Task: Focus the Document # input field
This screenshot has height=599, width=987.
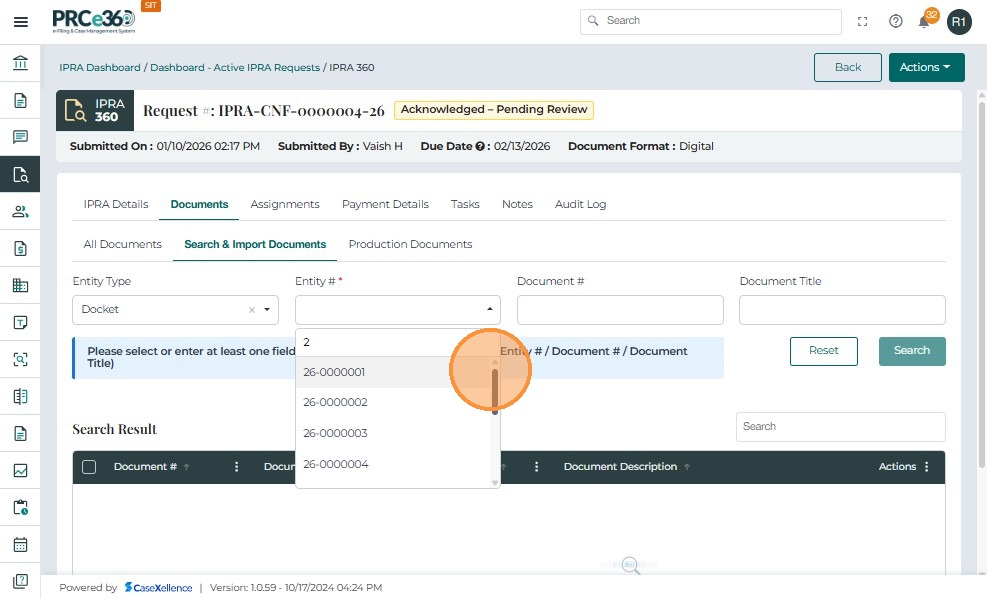Action: (620, 310)
